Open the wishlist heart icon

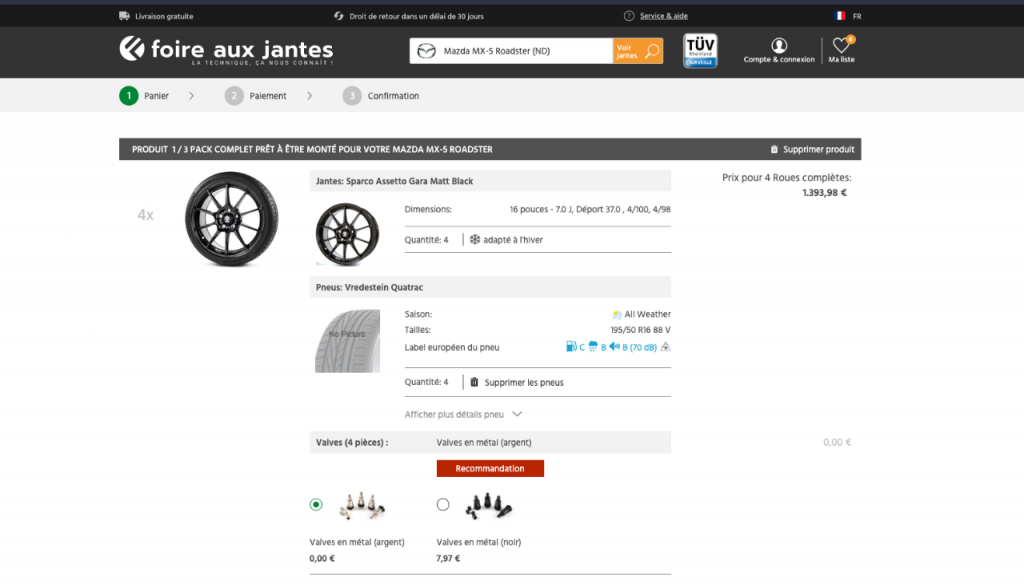click(841, 44)
